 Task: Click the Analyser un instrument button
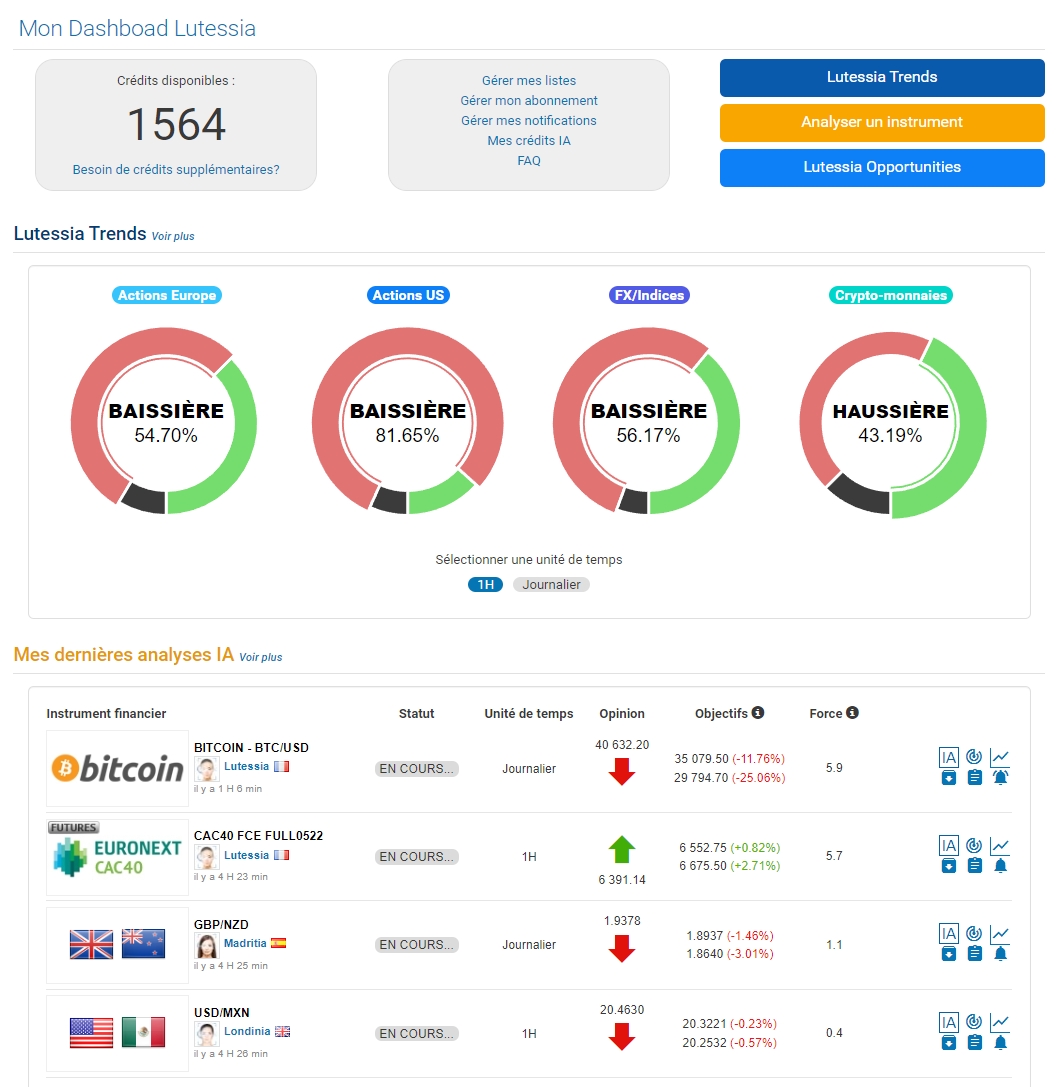point(882,123)
